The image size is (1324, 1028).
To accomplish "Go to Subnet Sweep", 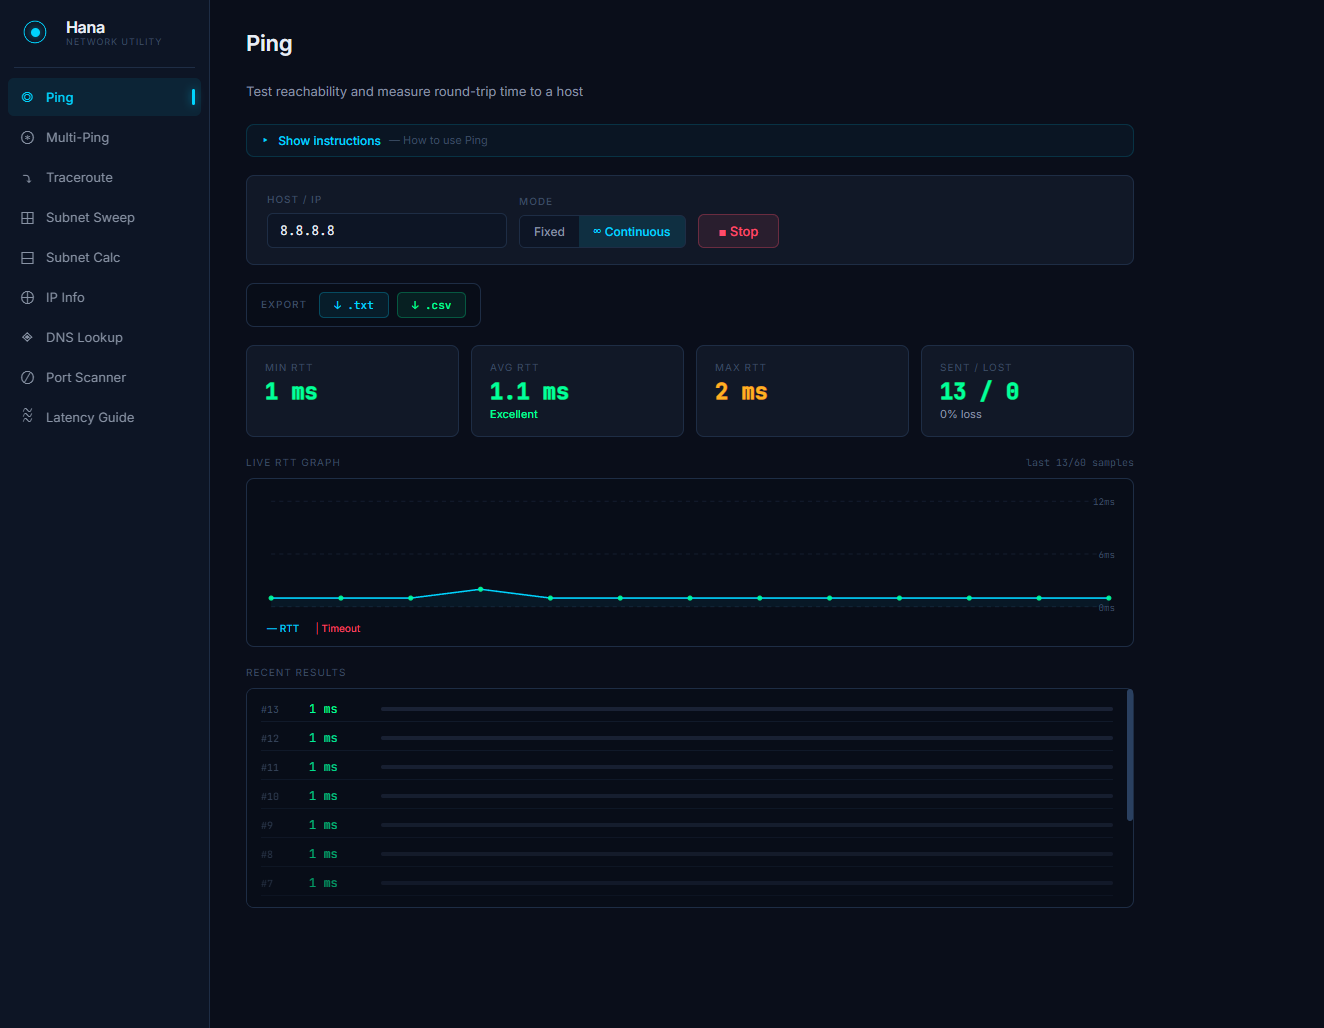I will pyautogui.click(x=104, y=217).
